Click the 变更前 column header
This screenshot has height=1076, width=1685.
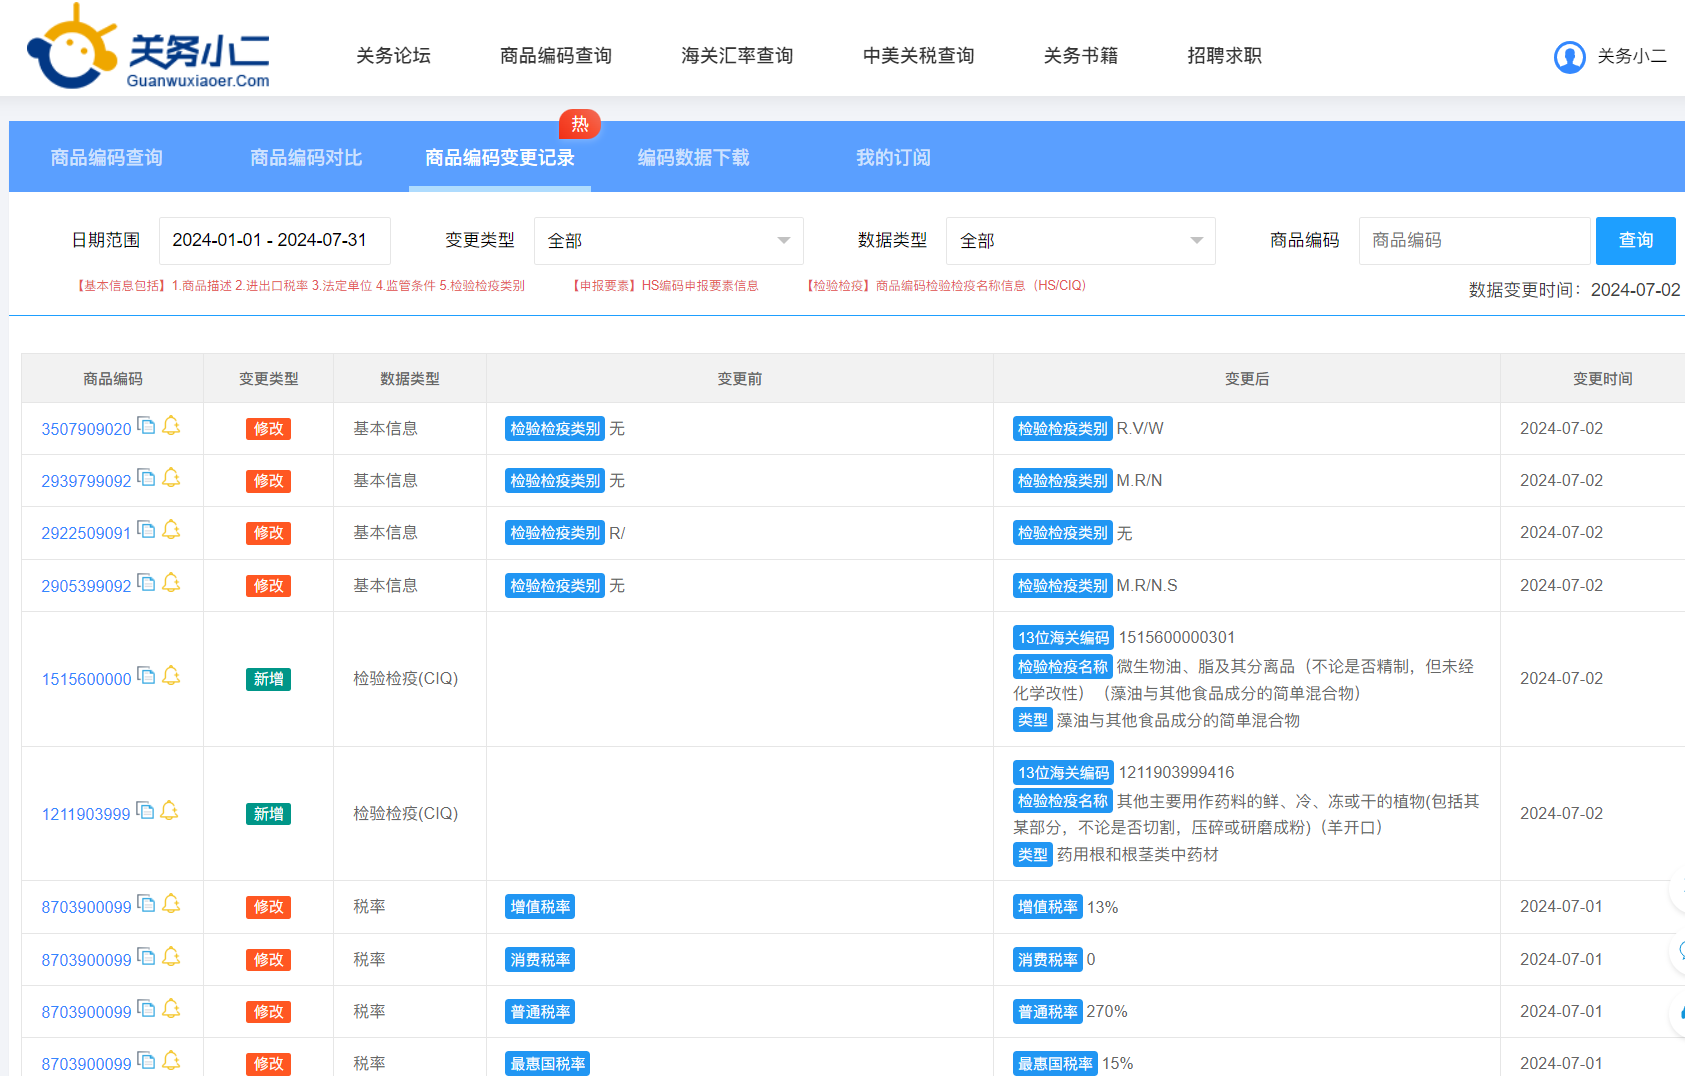pyautogui.click(x=739, y=378)
